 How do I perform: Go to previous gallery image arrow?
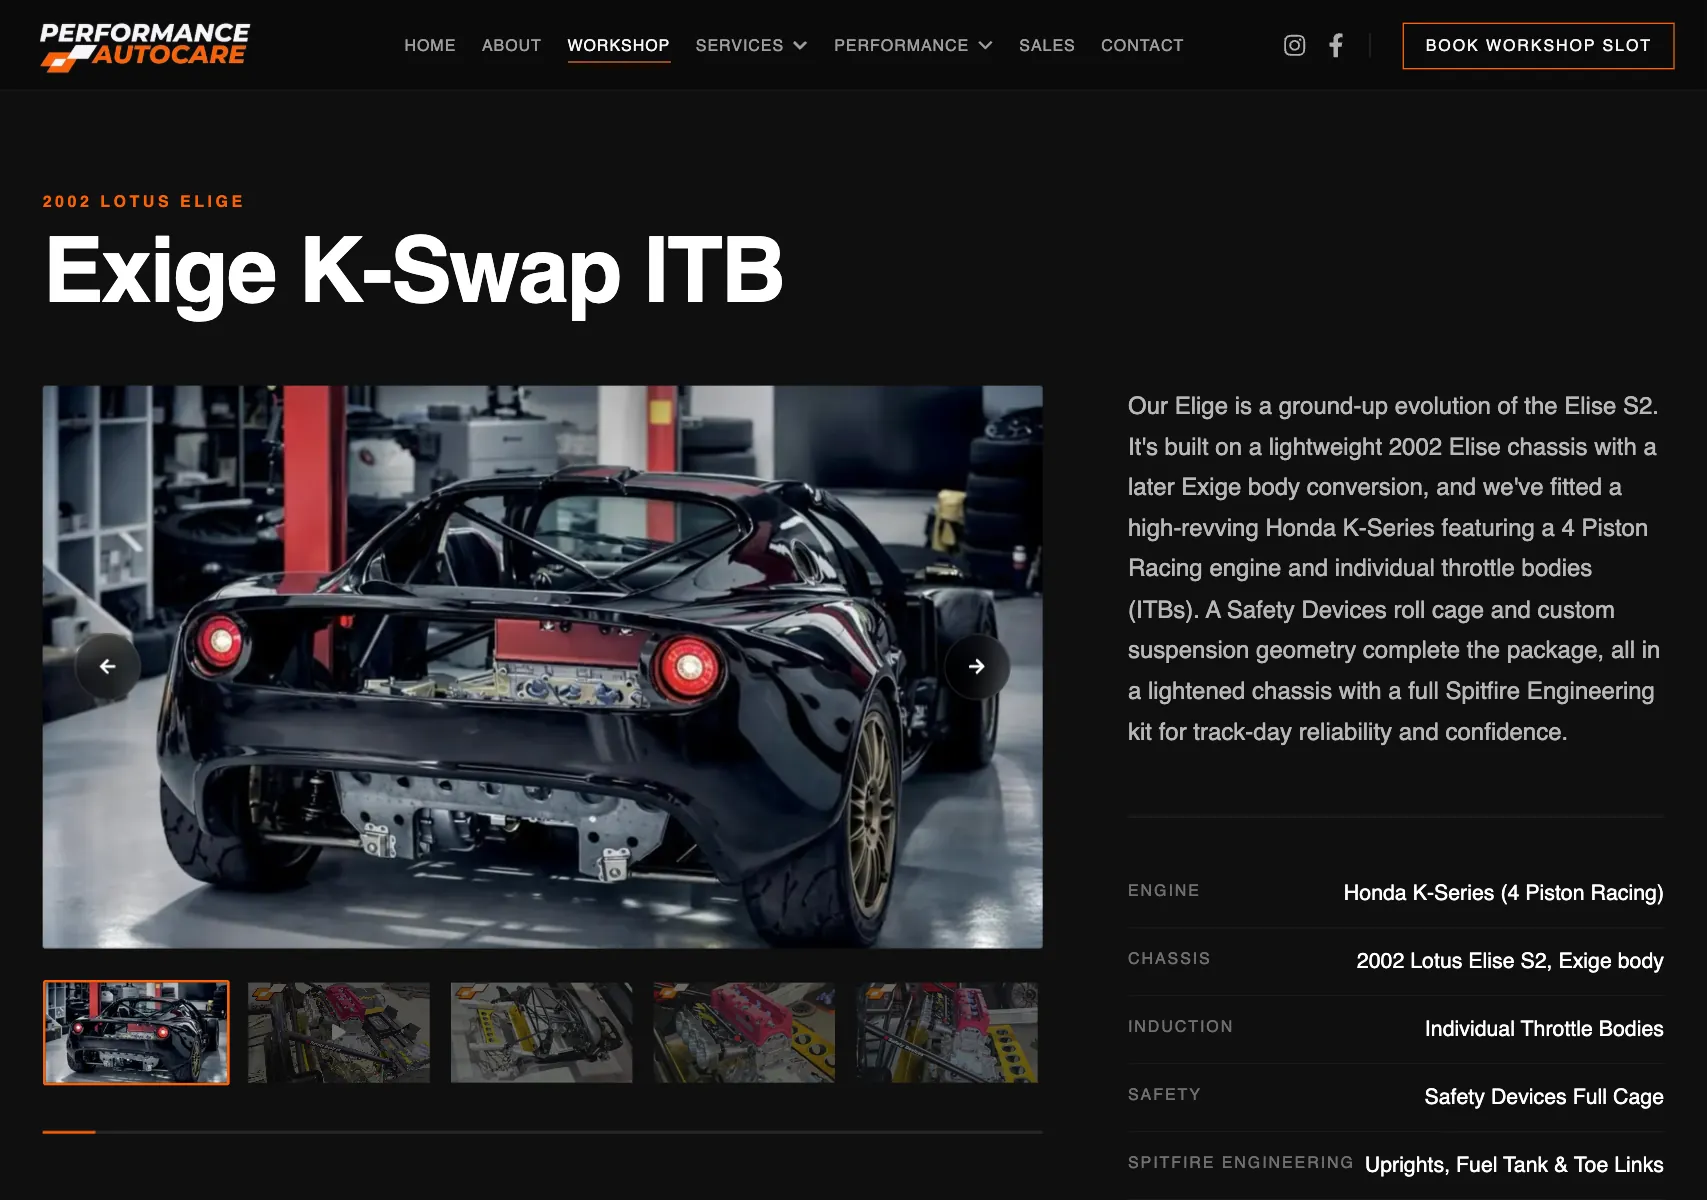click(x=107, y=666)
